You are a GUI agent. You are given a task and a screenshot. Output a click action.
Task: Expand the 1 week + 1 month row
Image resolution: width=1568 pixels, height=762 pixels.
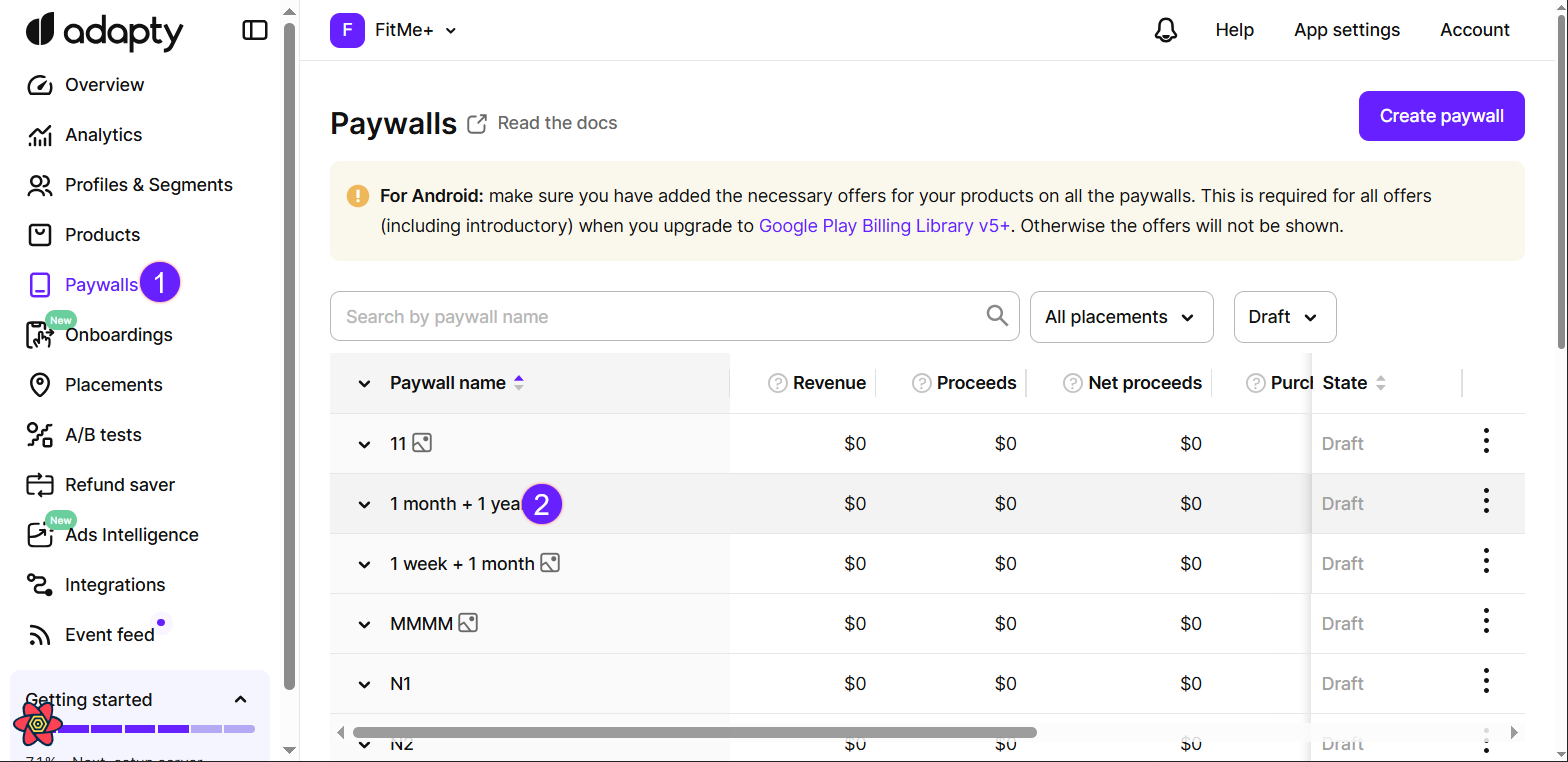point(364,564)
